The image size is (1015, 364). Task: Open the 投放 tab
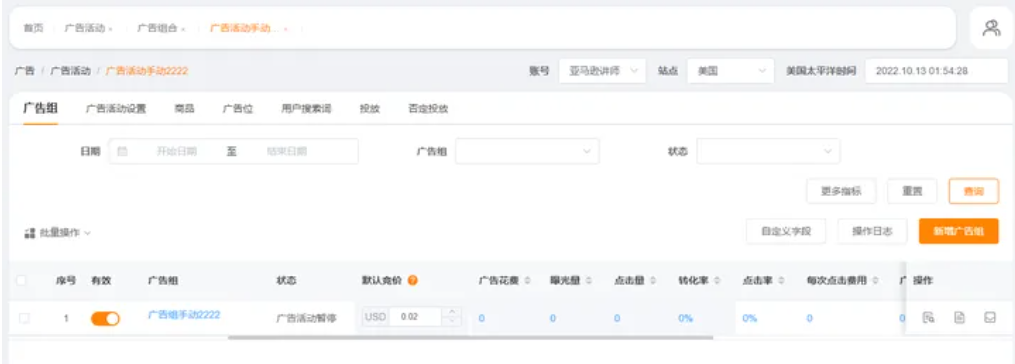(x=370, y=109)
